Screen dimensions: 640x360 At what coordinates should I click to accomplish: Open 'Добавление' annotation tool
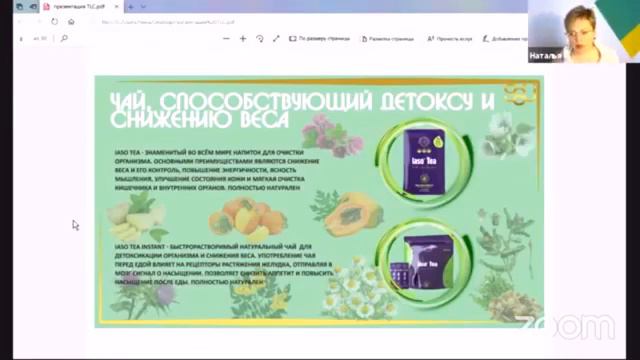(504, 39)
